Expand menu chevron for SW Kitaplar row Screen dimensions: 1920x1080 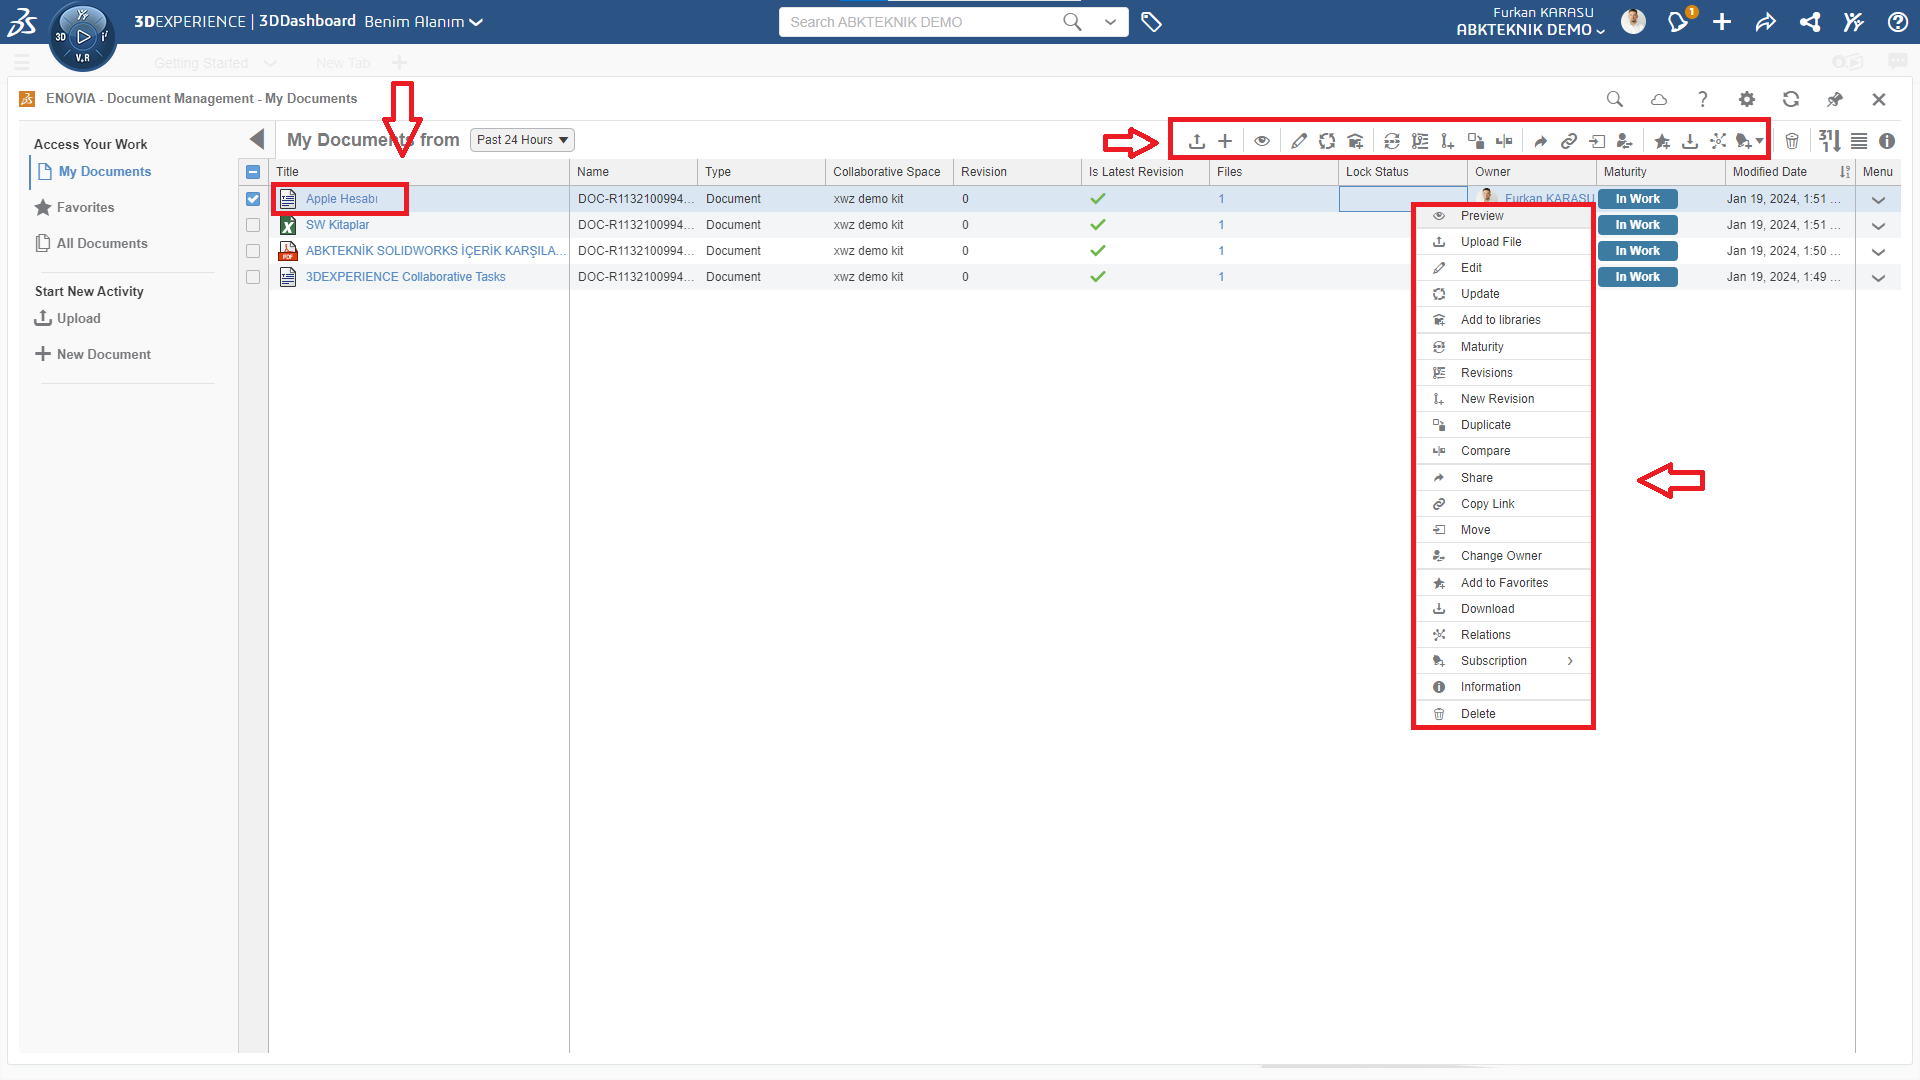pos(1878,226)
